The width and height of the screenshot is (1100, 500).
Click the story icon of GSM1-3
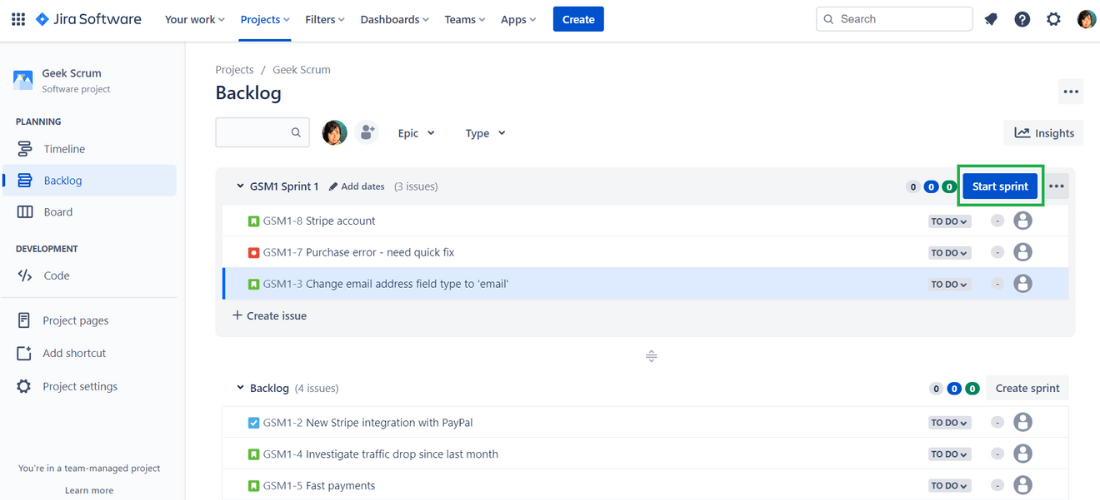254,284
